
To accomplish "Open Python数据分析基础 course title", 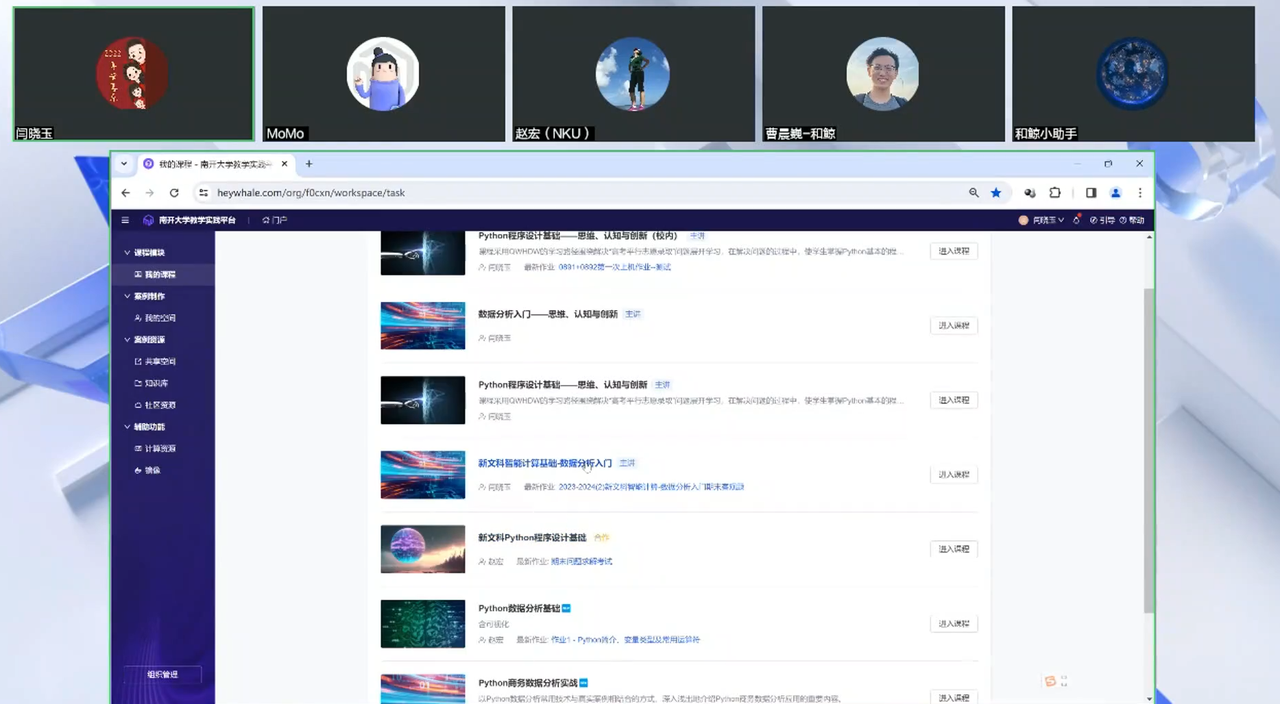I will (518, 608).
